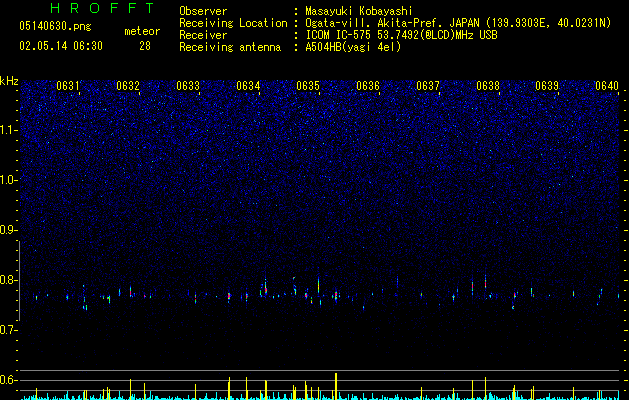Screen dimensions: 629x400
Task: Click the 1.0 kHz axis label
Action: (9, 180)
